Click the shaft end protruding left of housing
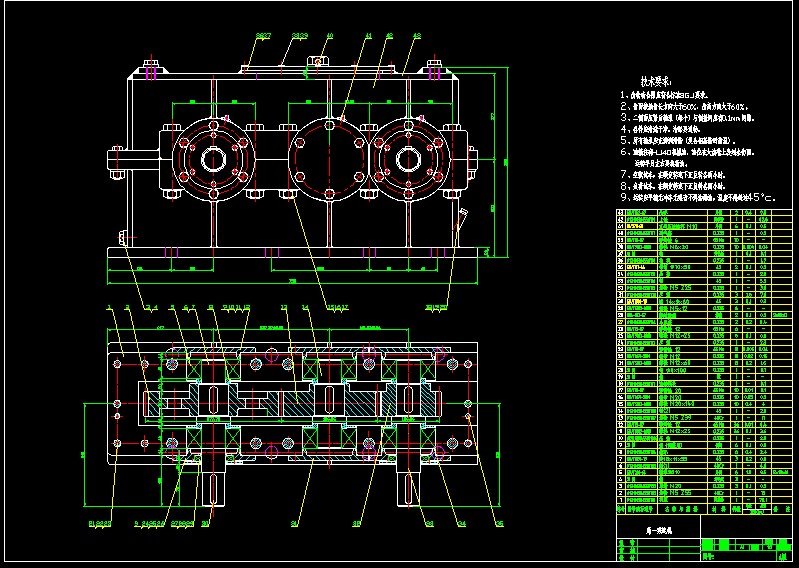This screenshot has height=568, width=799. click(116, 158)
